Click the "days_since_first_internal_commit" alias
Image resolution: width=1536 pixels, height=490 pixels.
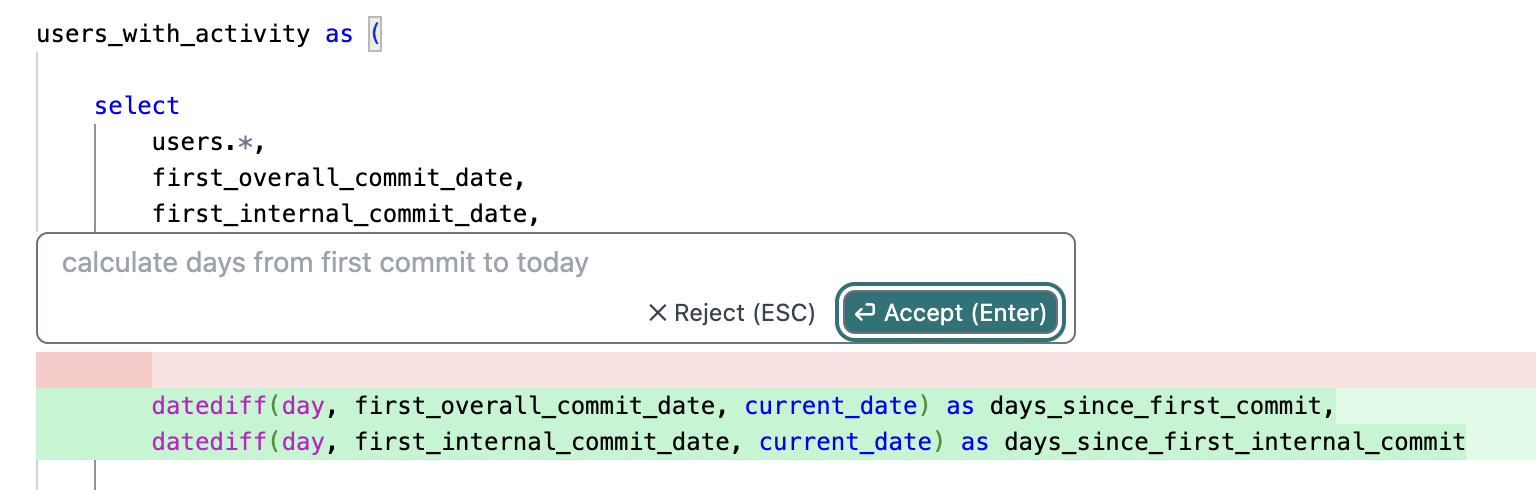pos(1234,442)
